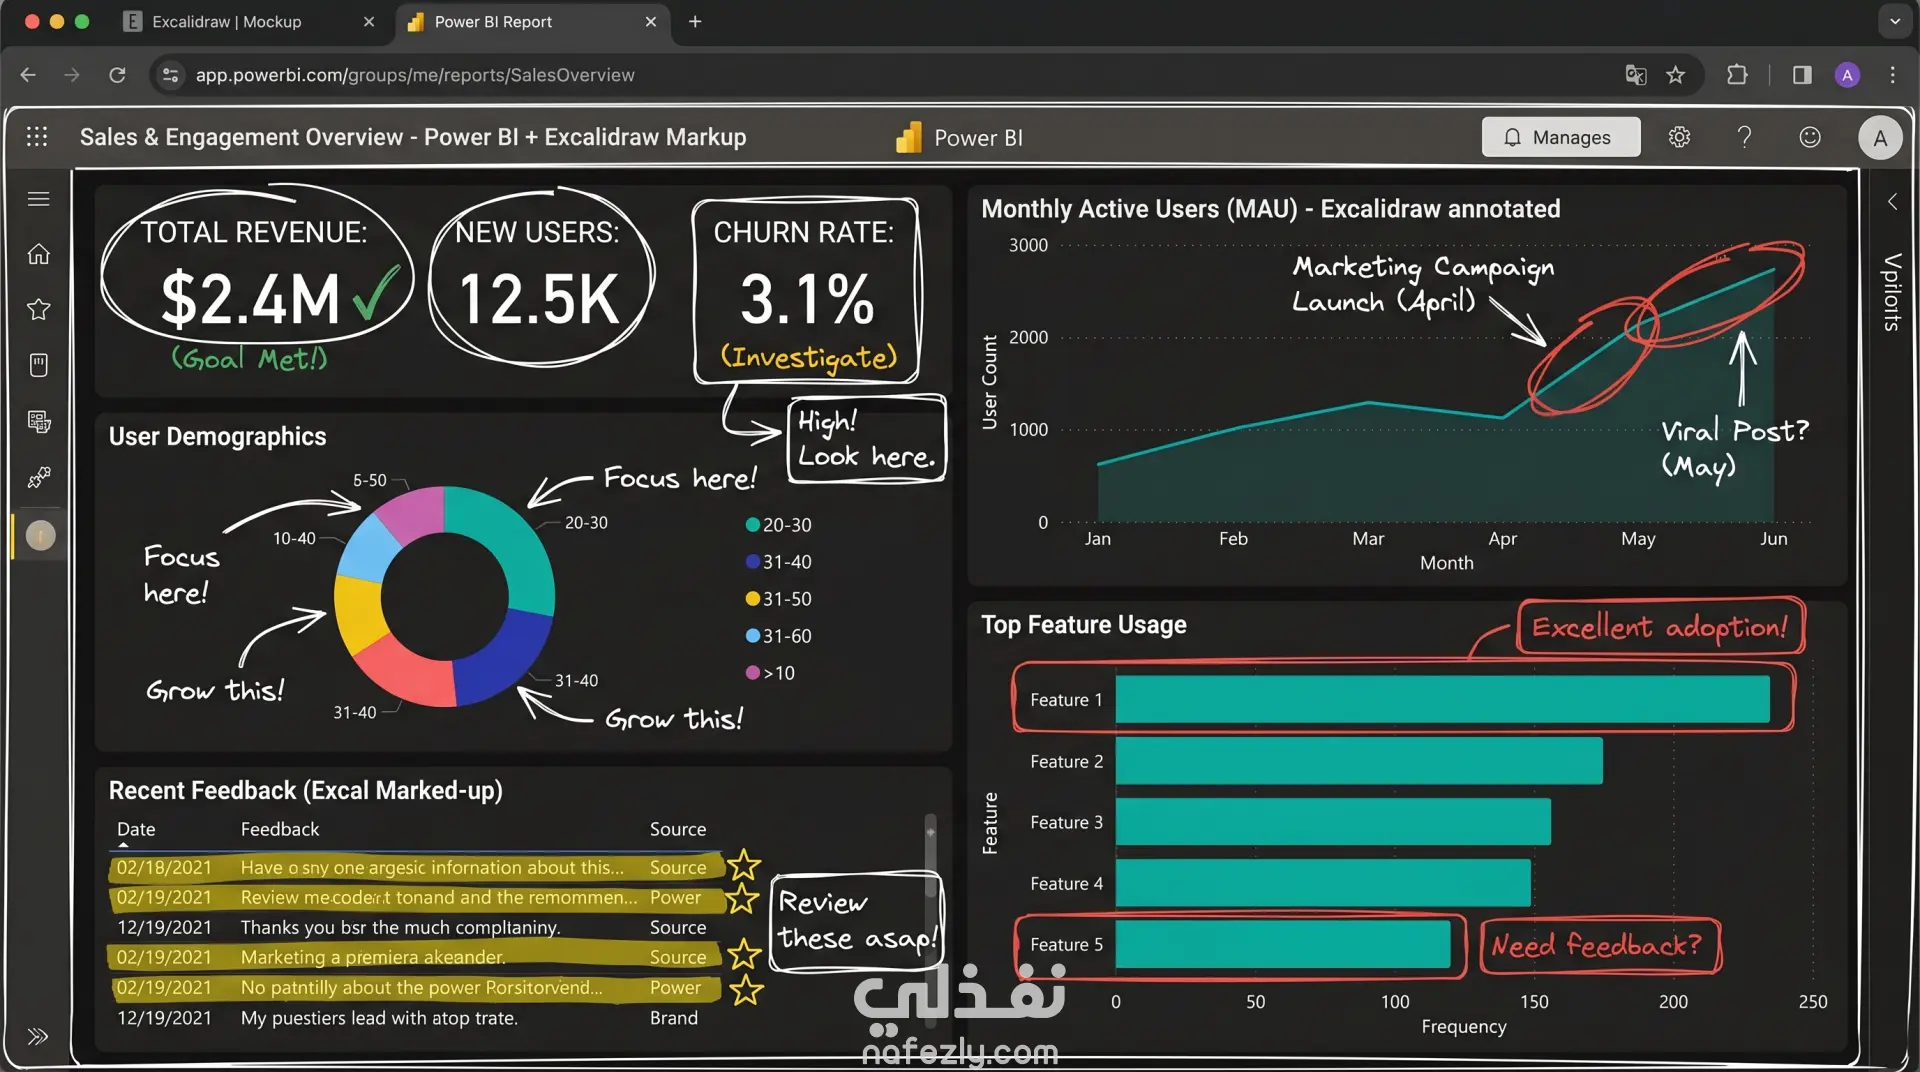Click the report title "Sales & Engagement Overview"
This screenshot has width=1920, height=1072.
coord(241,137)
